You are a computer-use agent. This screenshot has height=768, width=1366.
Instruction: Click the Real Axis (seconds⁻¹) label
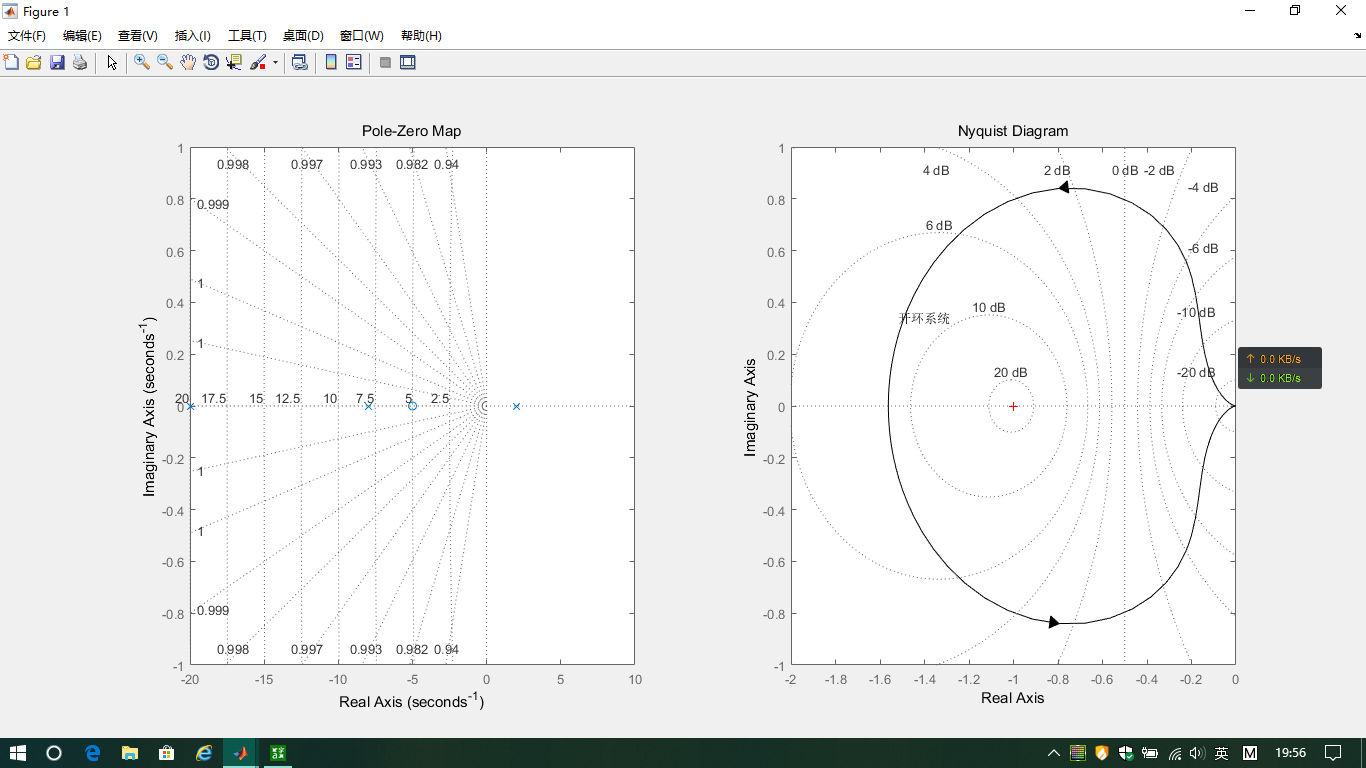coord(411,701)
